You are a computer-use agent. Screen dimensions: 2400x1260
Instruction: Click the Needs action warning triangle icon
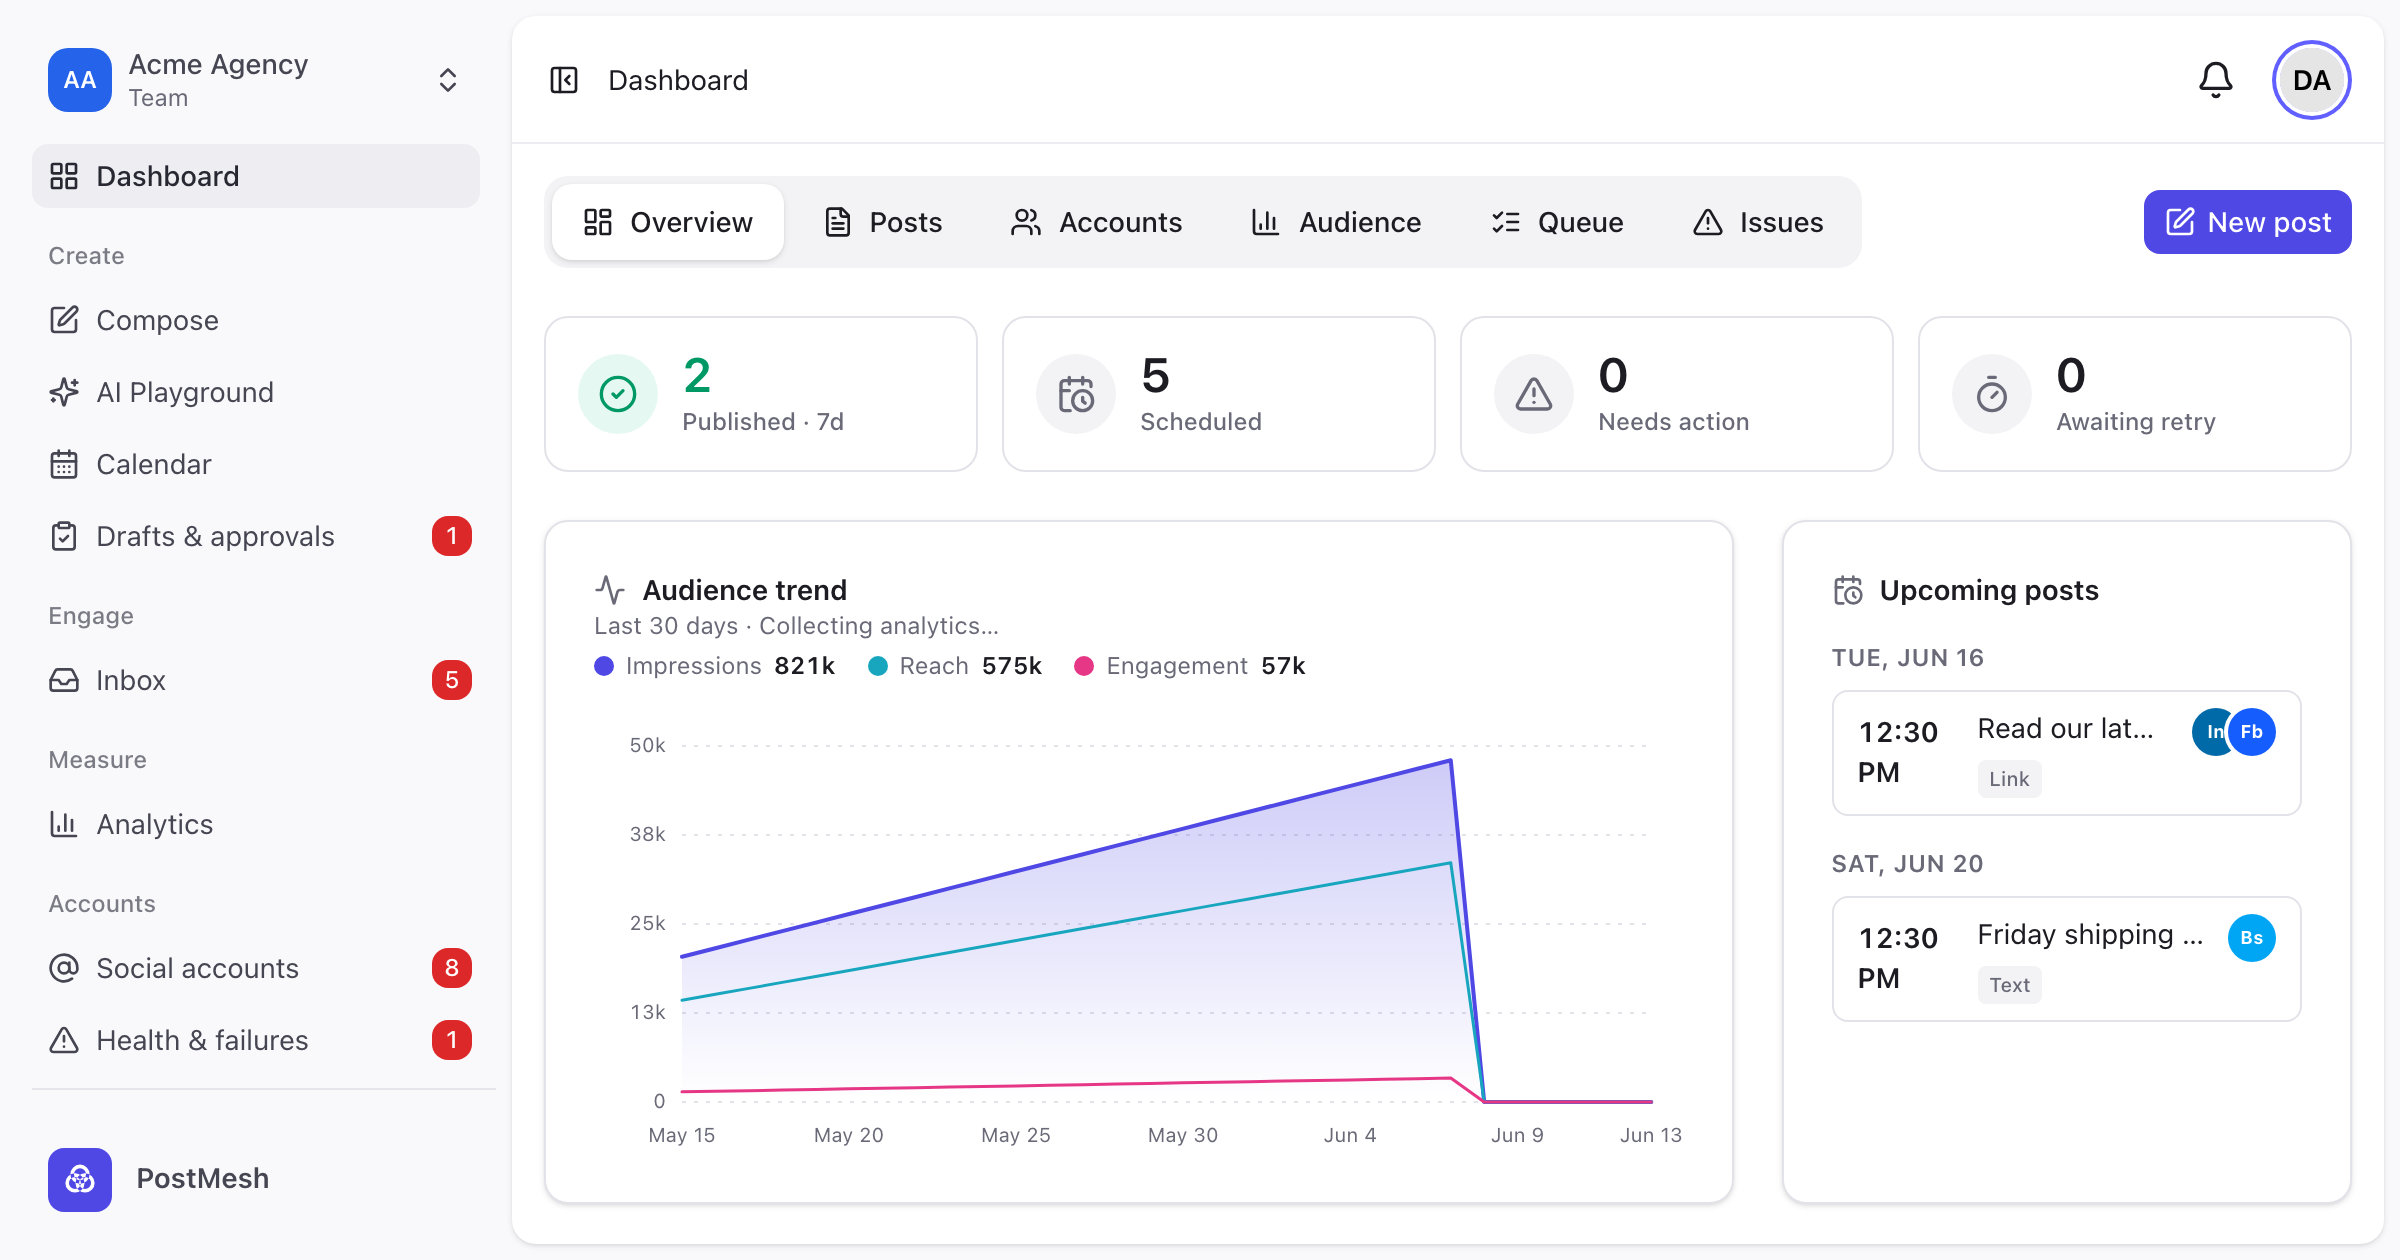pos(1534,394)
